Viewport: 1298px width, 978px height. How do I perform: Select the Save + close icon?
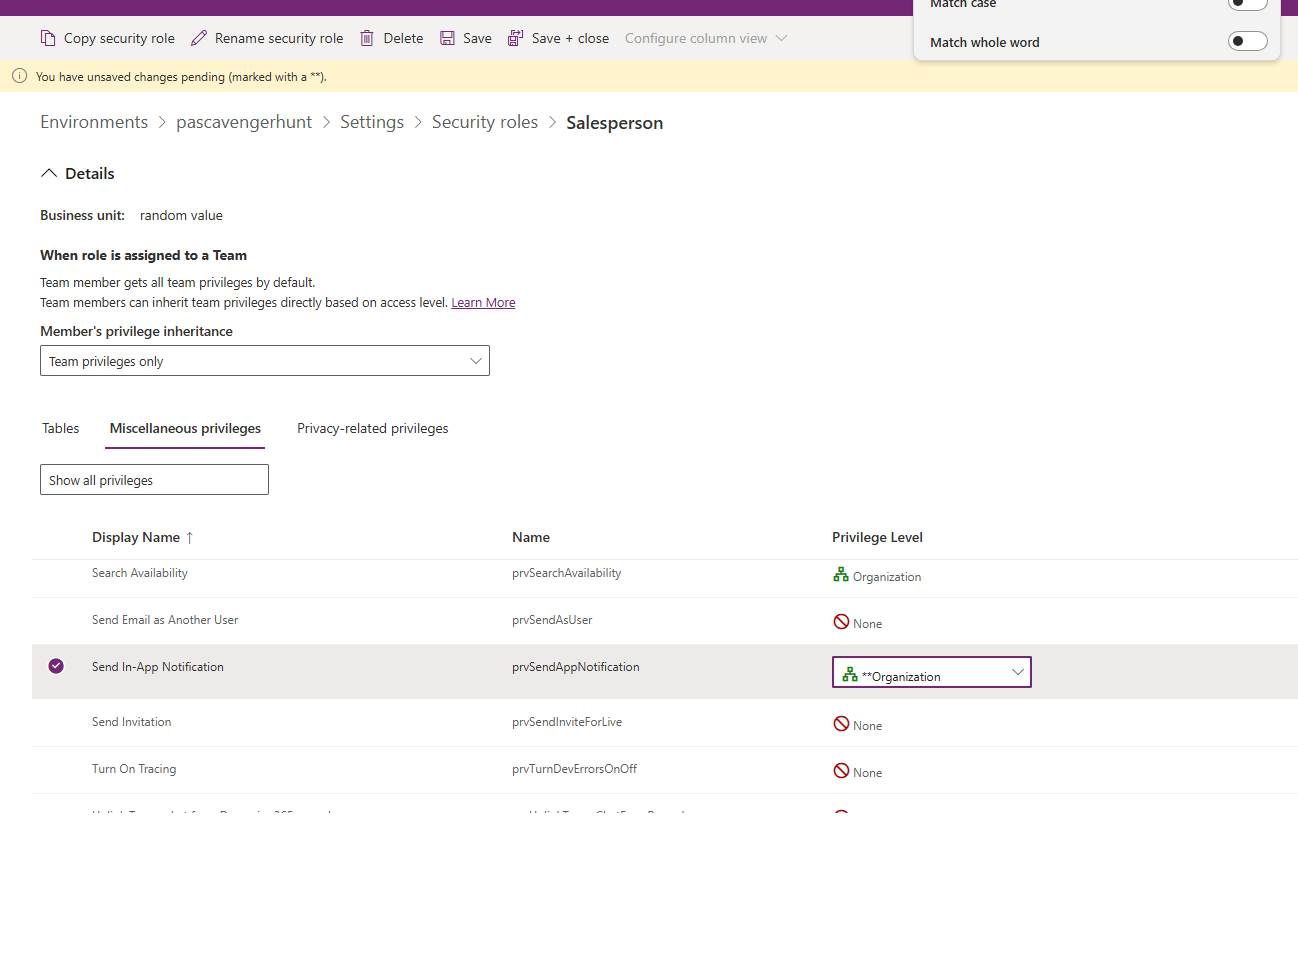[x=515, y=37]
